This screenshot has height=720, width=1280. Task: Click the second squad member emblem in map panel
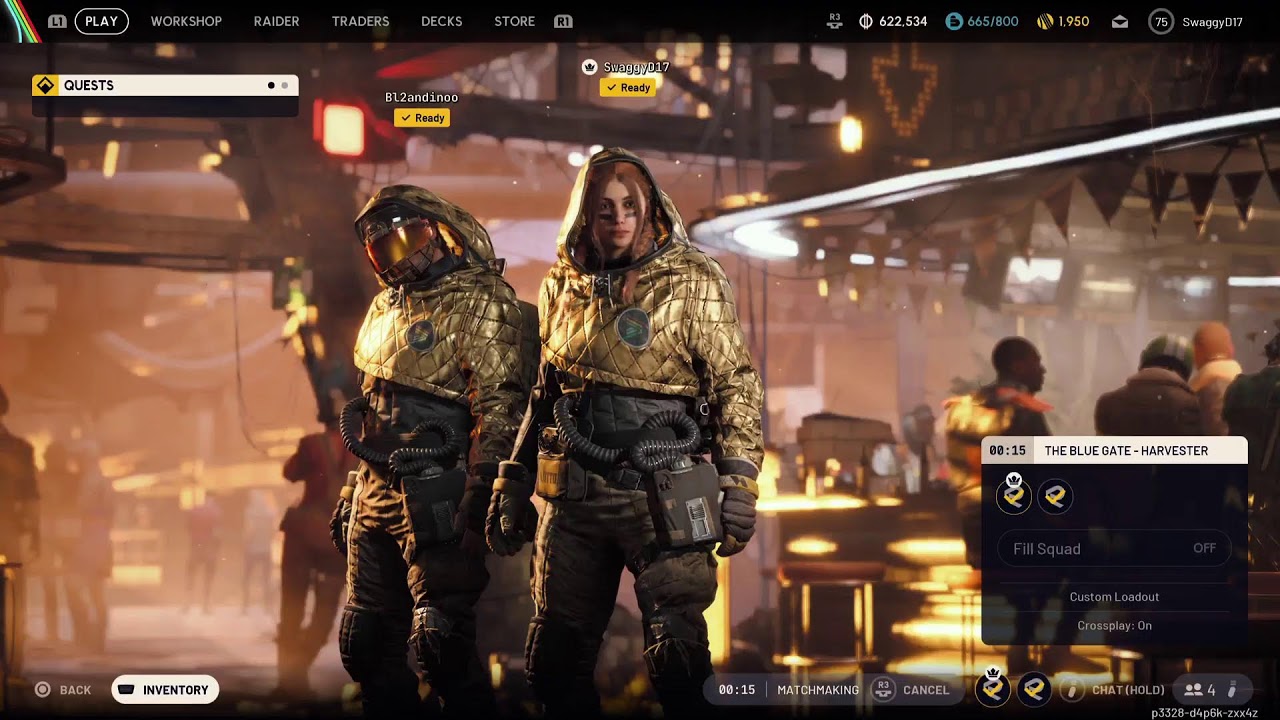point(1055,495)
